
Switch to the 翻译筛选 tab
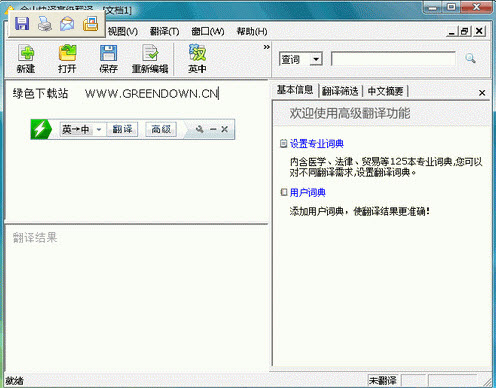[x=340, y=91]
